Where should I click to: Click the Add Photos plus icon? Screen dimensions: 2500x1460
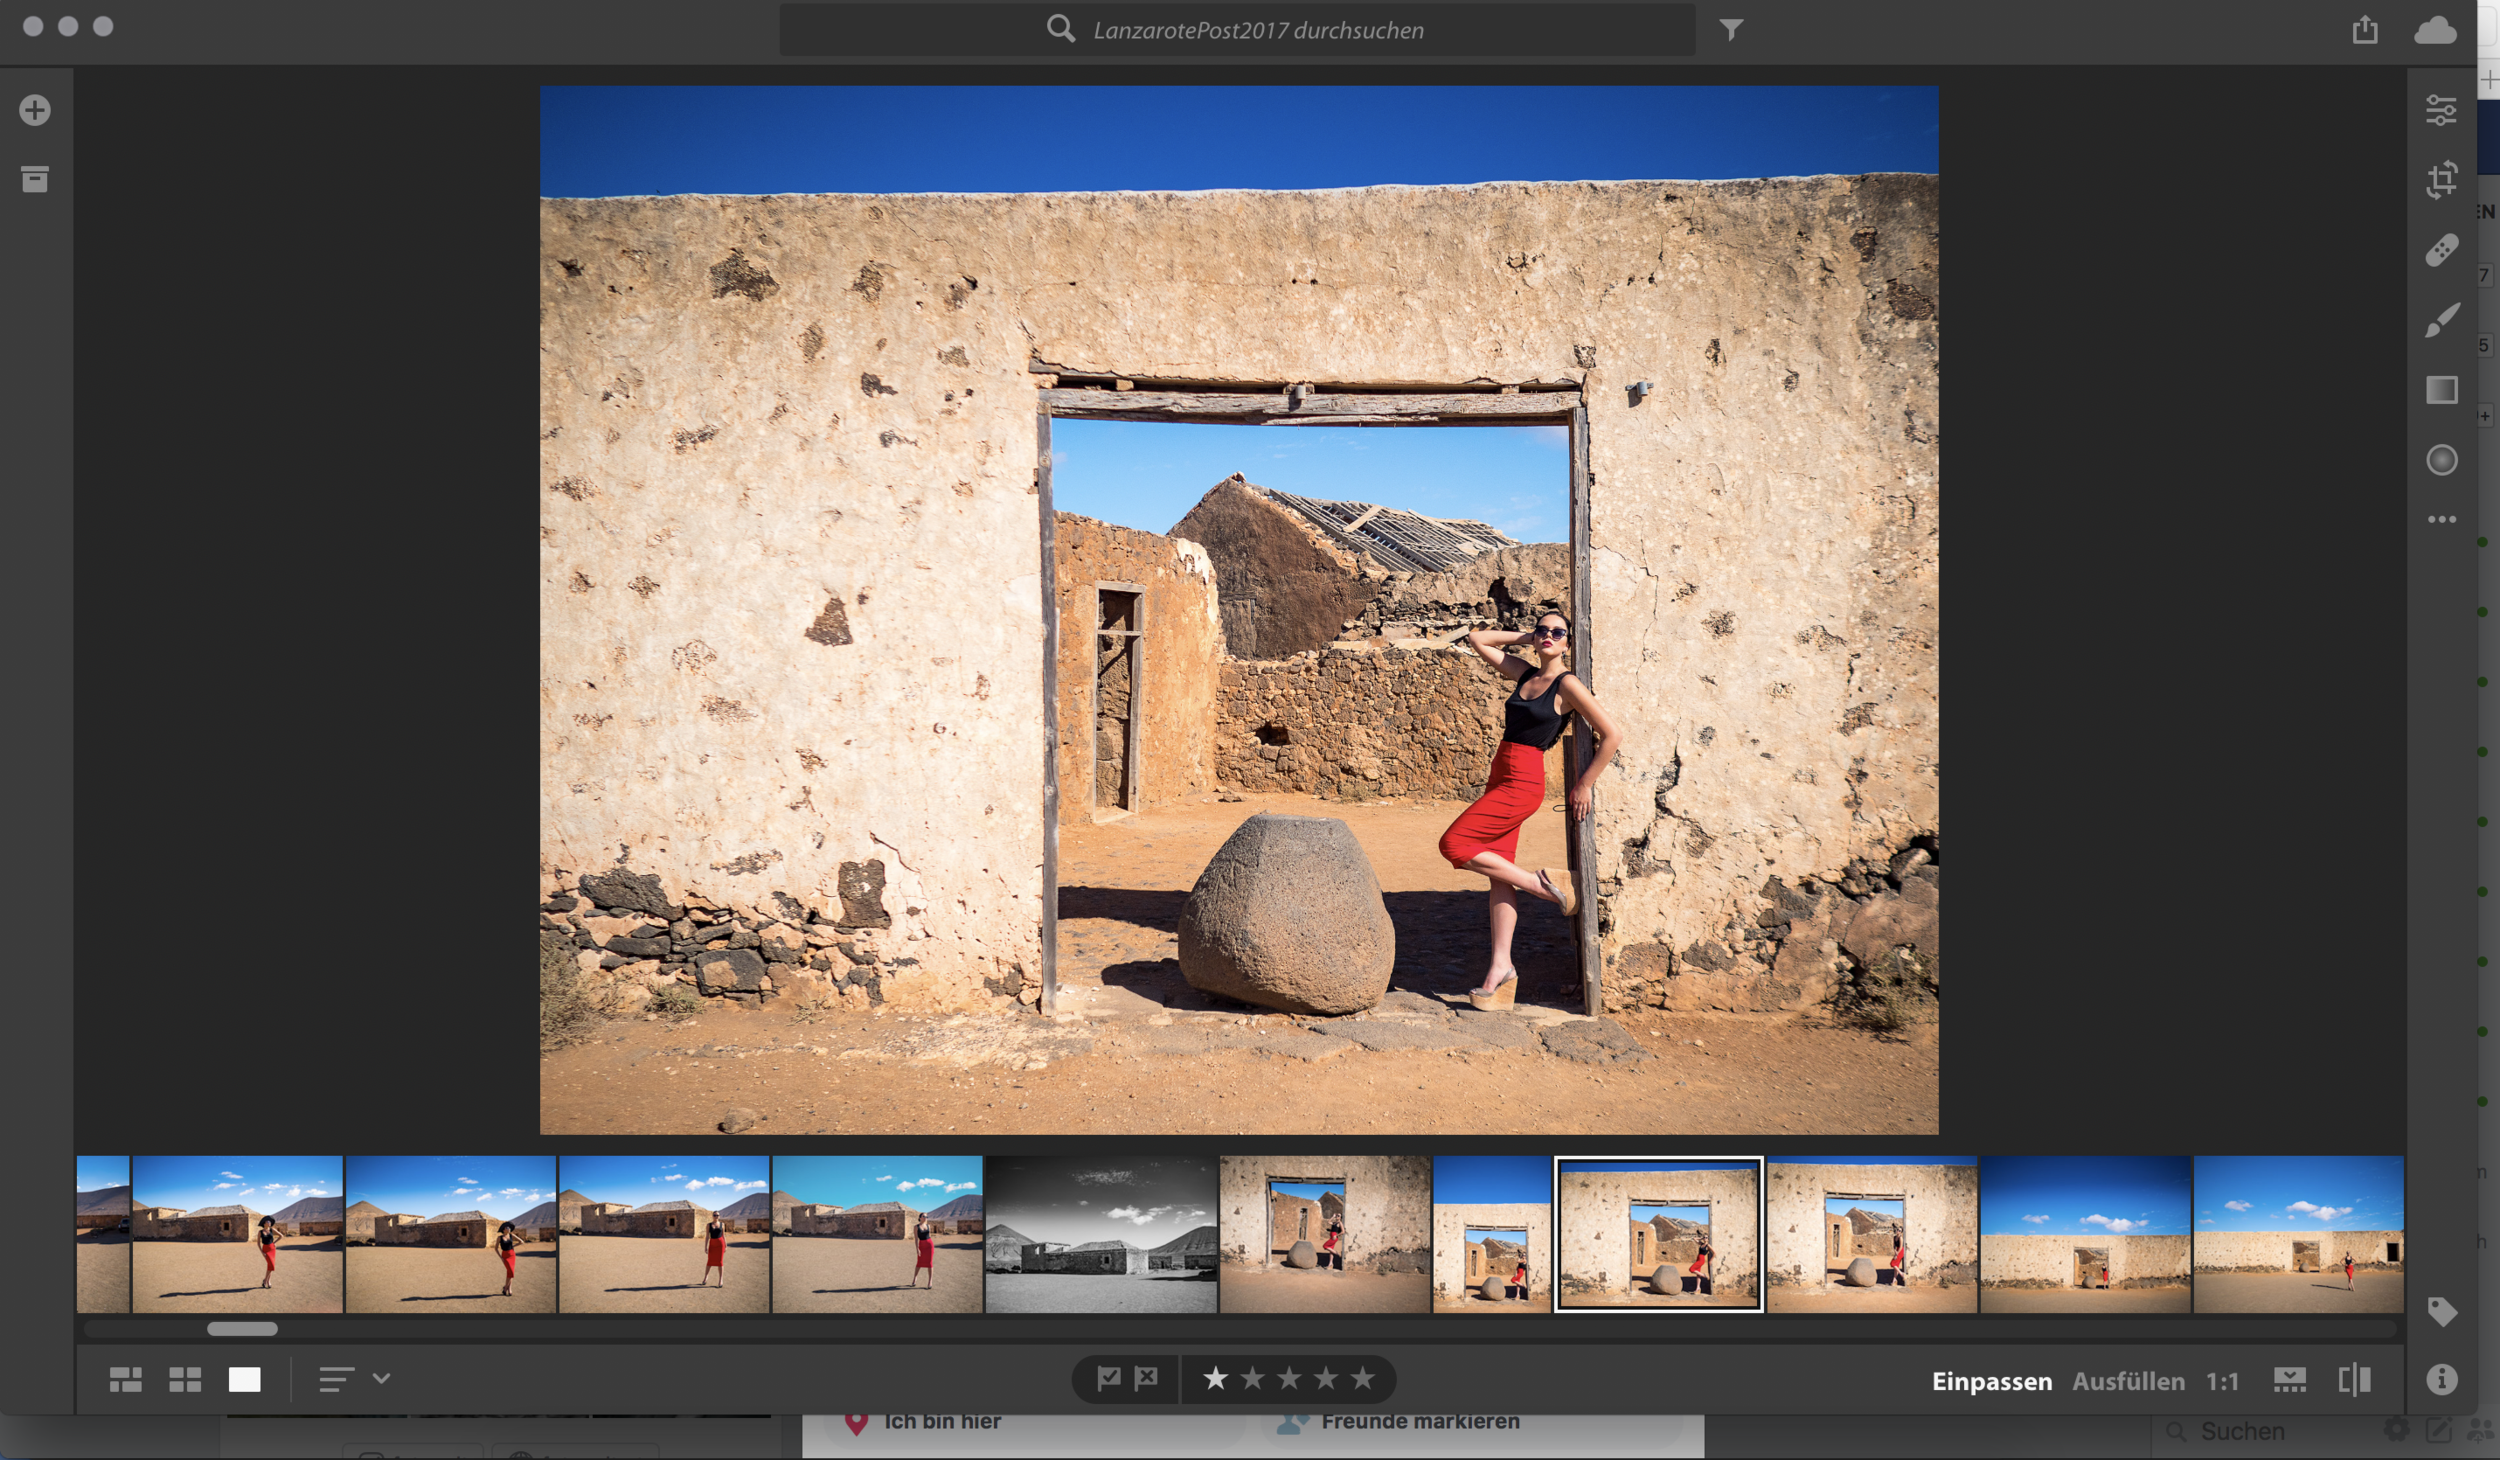coord(35,110)
